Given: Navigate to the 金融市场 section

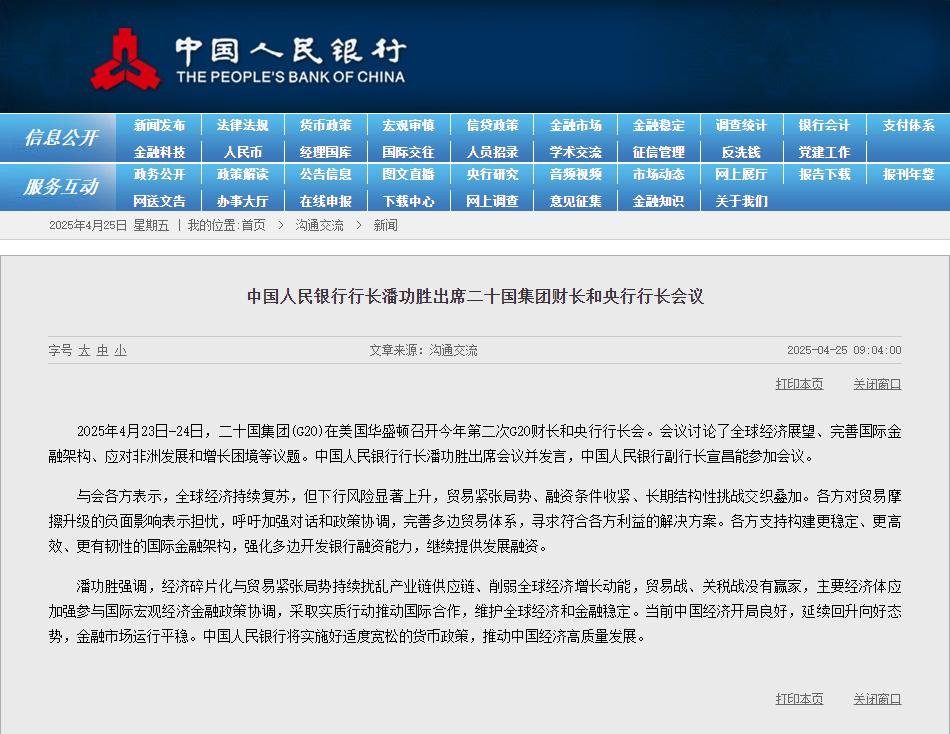Looking at the screenshot, I should (575, 125).
